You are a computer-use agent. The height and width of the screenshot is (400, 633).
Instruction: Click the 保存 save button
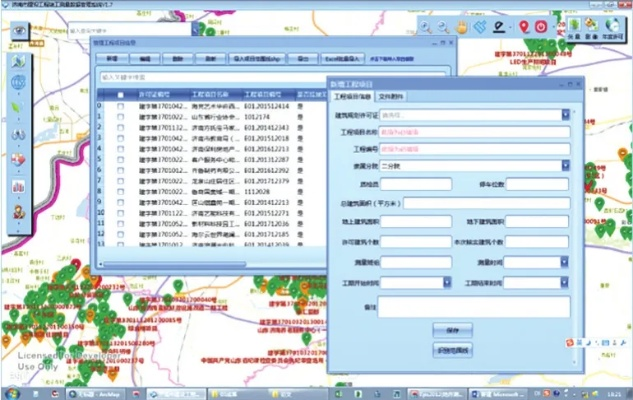pyautogui.click(x=453, y=328)
